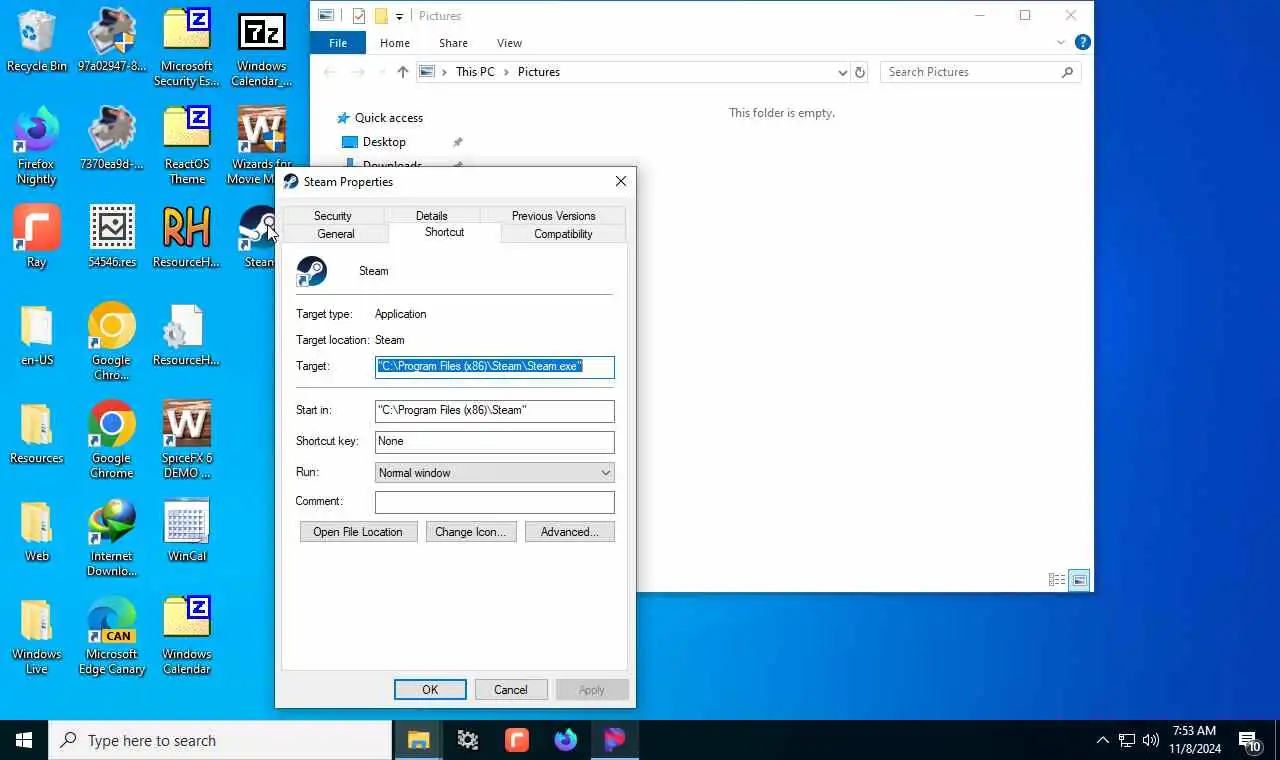Click the Firefox Nightly taskbar icon
The width and height of the screenshot is (1280, 760).
(x=565, y=740)
